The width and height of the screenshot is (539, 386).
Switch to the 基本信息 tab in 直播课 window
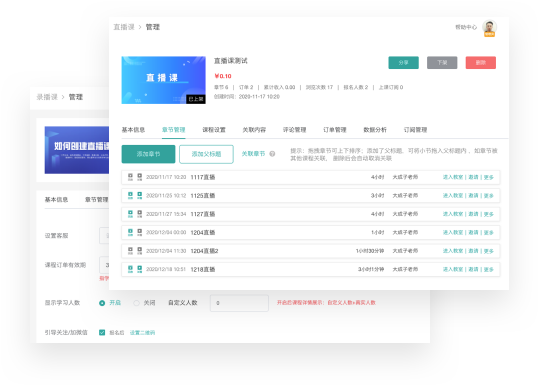[x=133, y=130]
